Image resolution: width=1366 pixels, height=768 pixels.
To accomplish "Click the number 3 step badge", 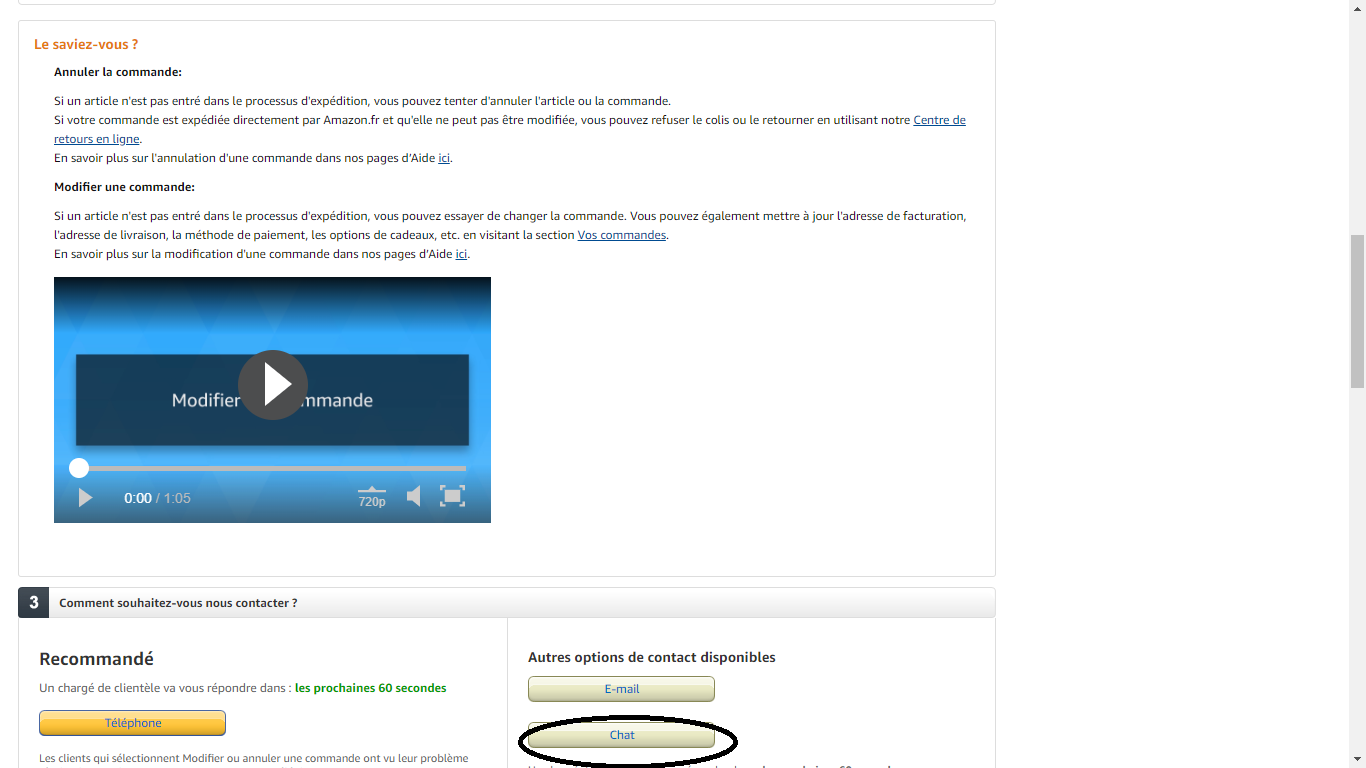I will (34, 603).
